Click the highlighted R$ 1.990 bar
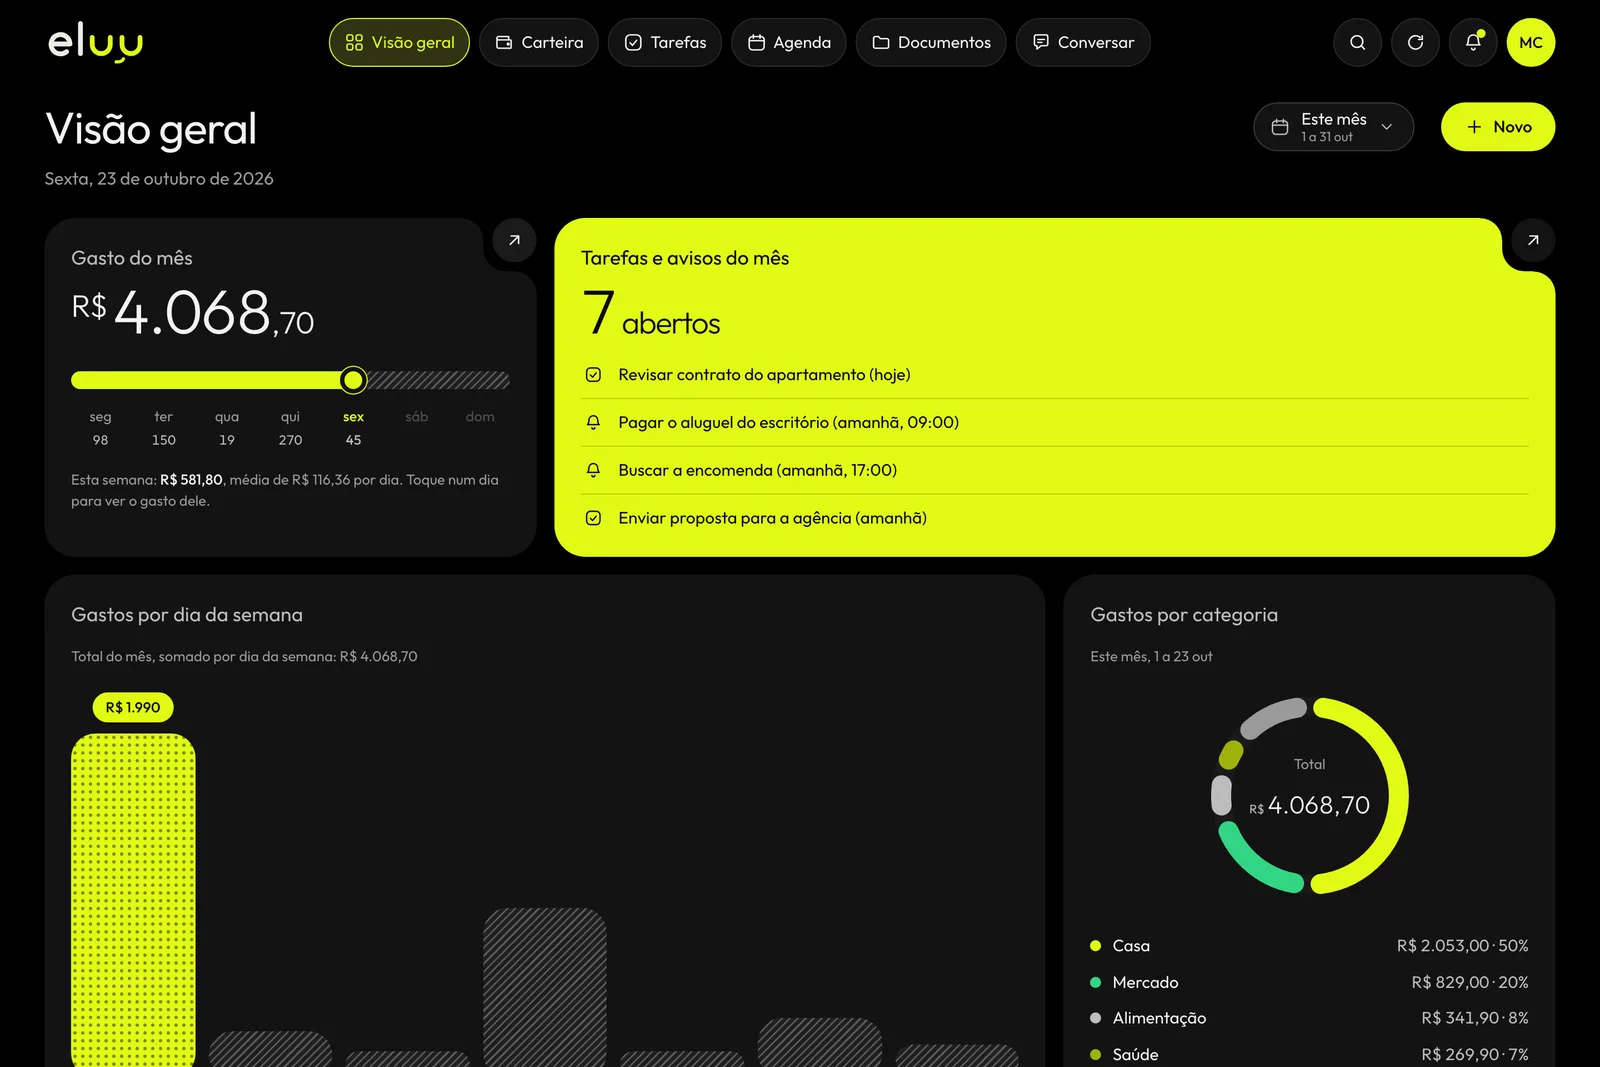The height and width of the screenshot is (1067, 1600). (133, 900)
